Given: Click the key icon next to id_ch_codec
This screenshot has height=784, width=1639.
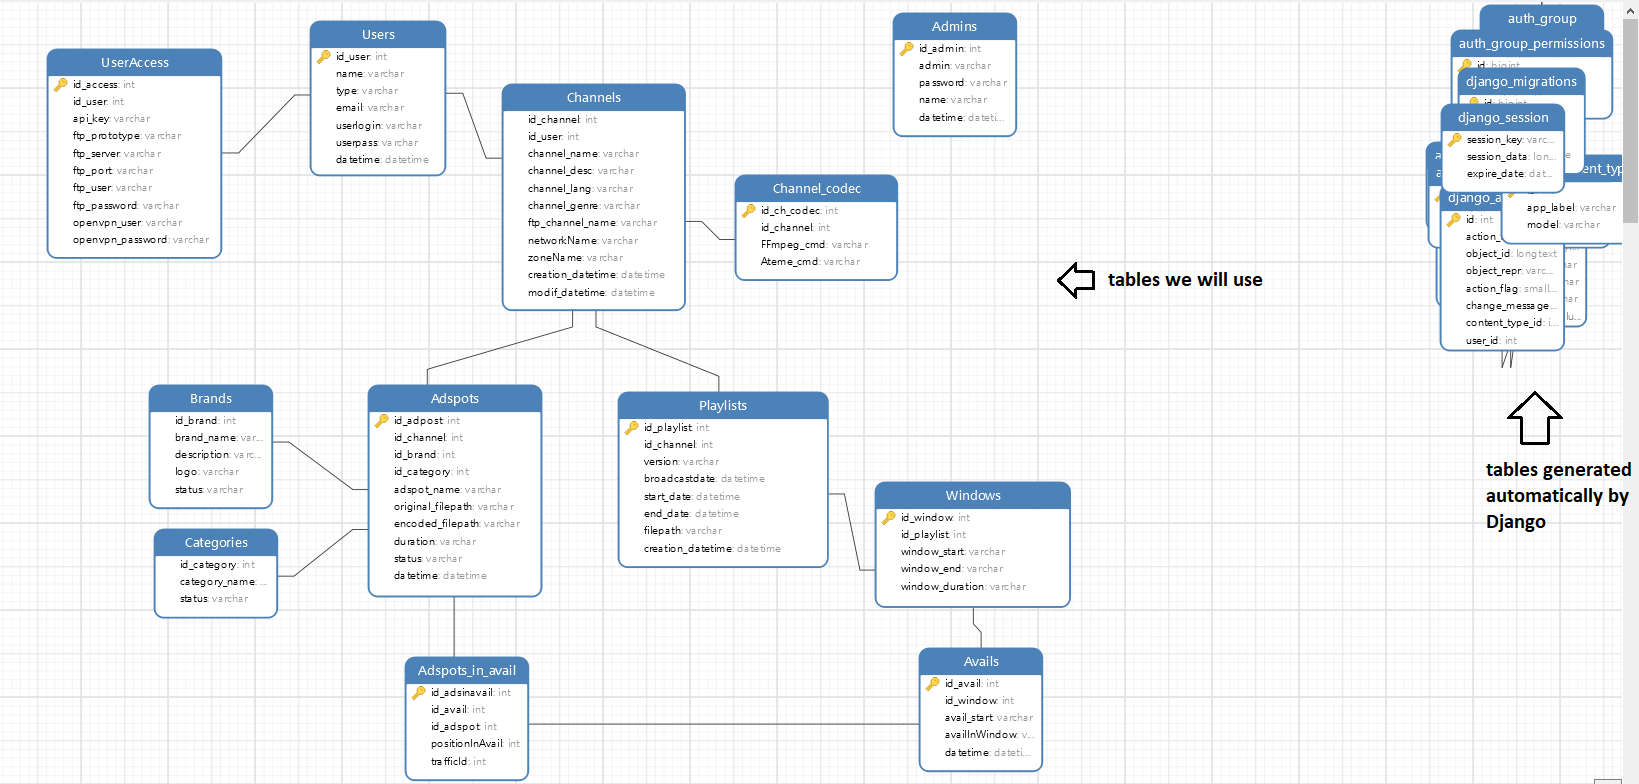Looking at the screenshot, I should [x=749, y=211].
